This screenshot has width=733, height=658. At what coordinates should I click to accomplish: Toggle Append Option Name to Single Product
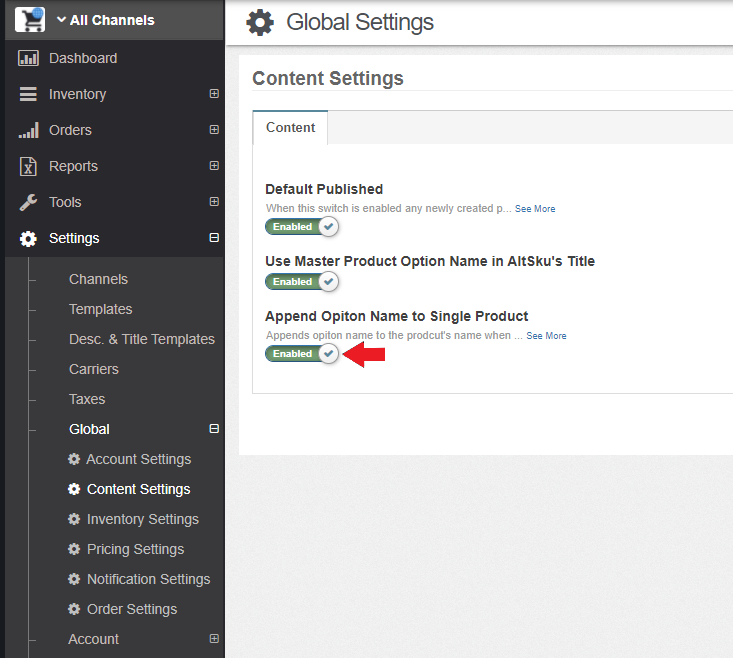(x=302, y=354)
